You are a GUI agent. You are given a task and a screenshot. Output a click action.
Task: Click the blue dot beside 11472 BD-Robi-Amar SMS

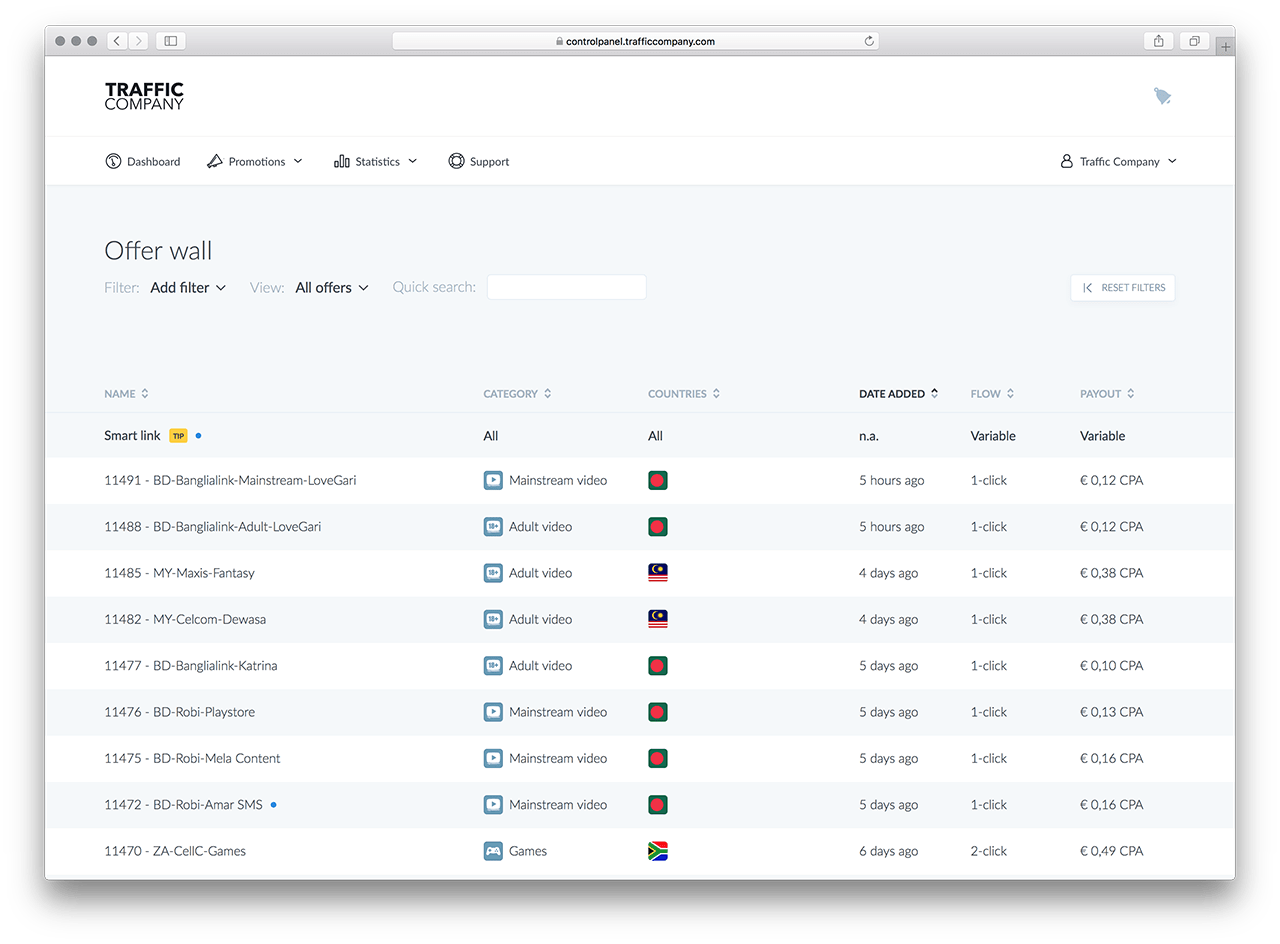coord(273,804)
